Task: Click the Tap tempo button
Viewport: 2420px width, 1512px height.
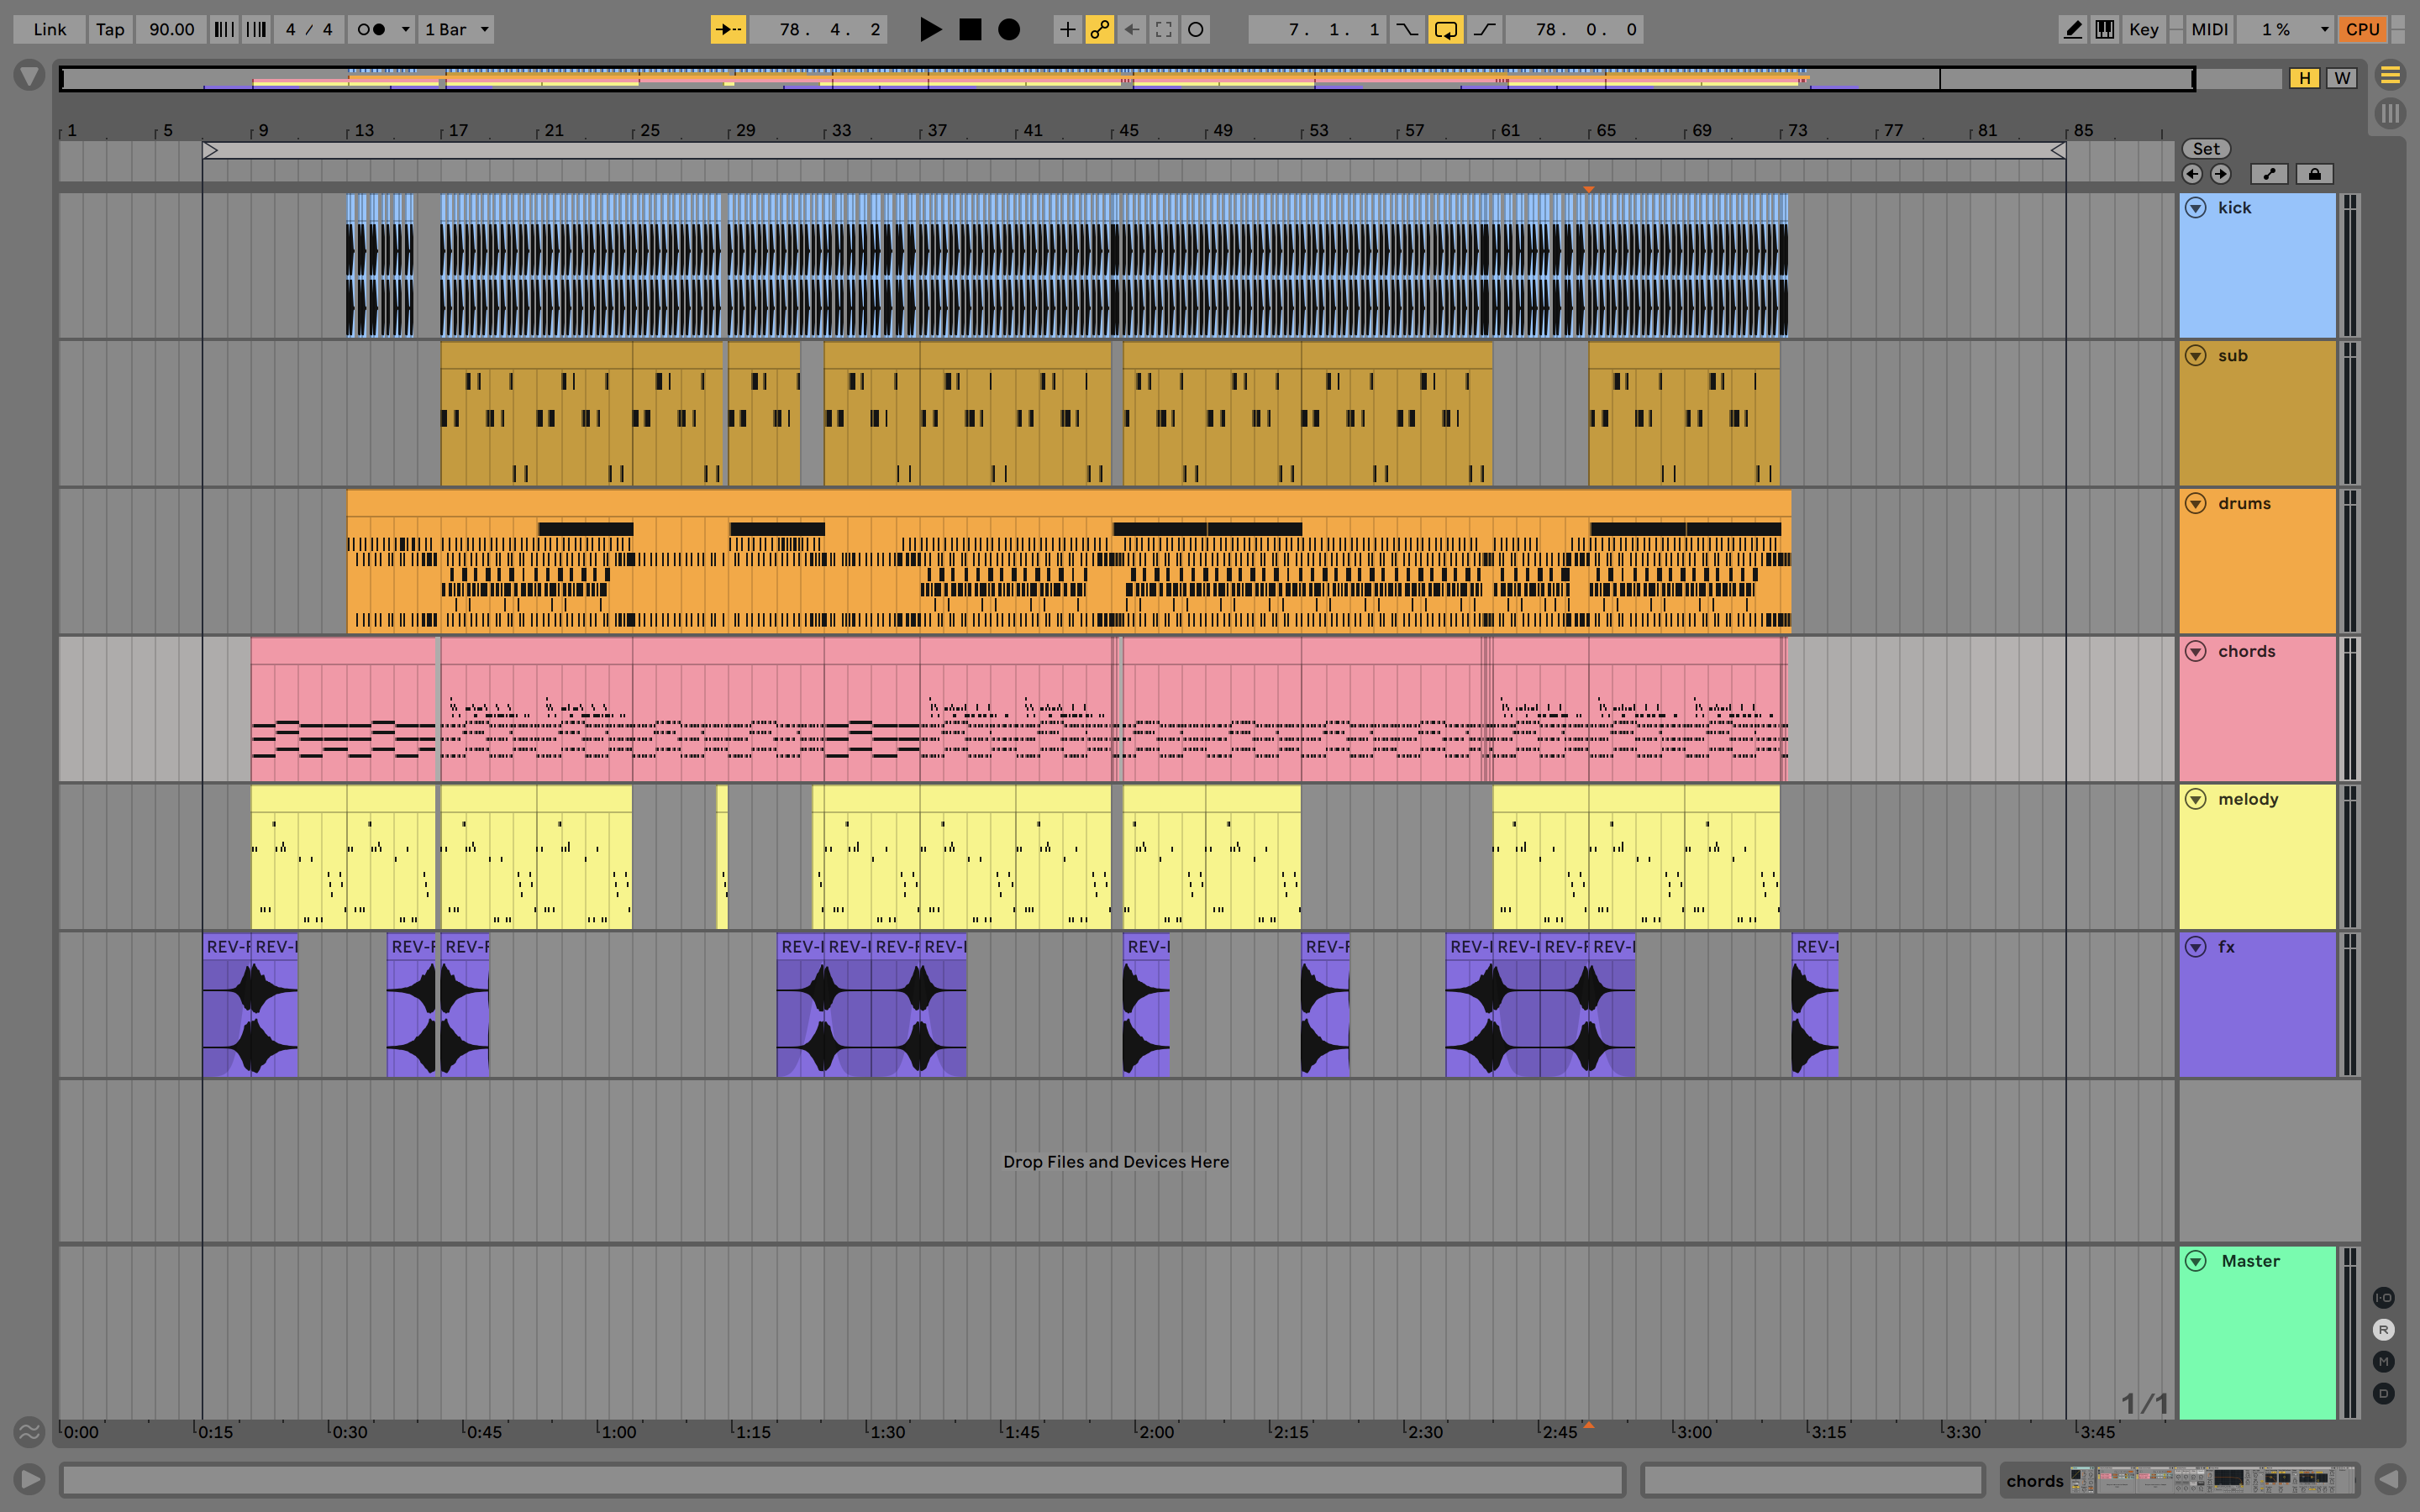Action: point(110,29)
